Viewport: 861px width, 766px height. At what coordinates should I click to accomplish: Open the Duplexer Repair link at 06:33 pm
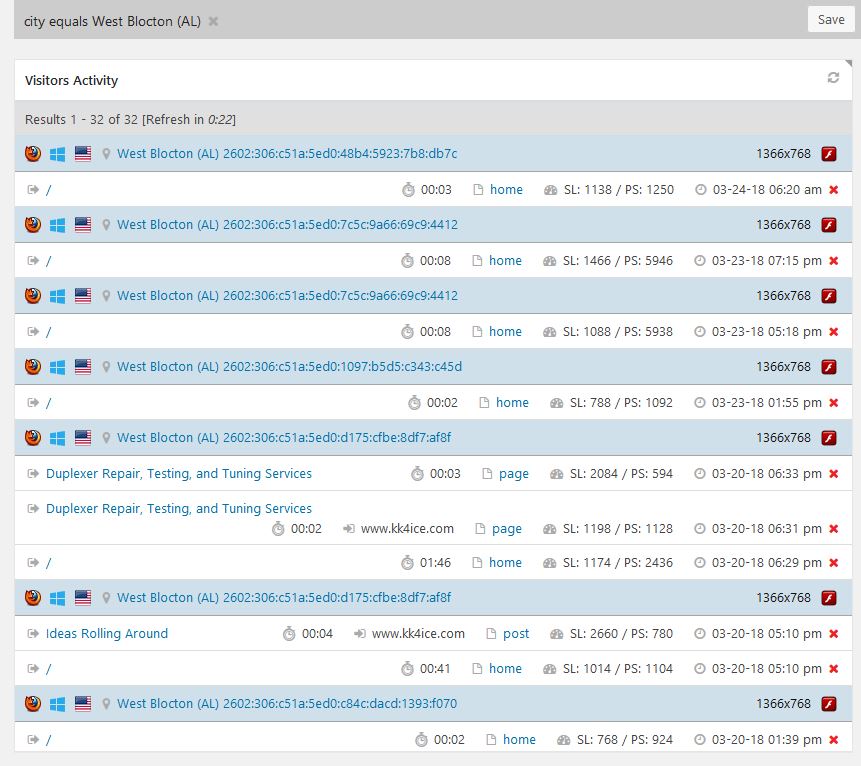coord(179,474)
